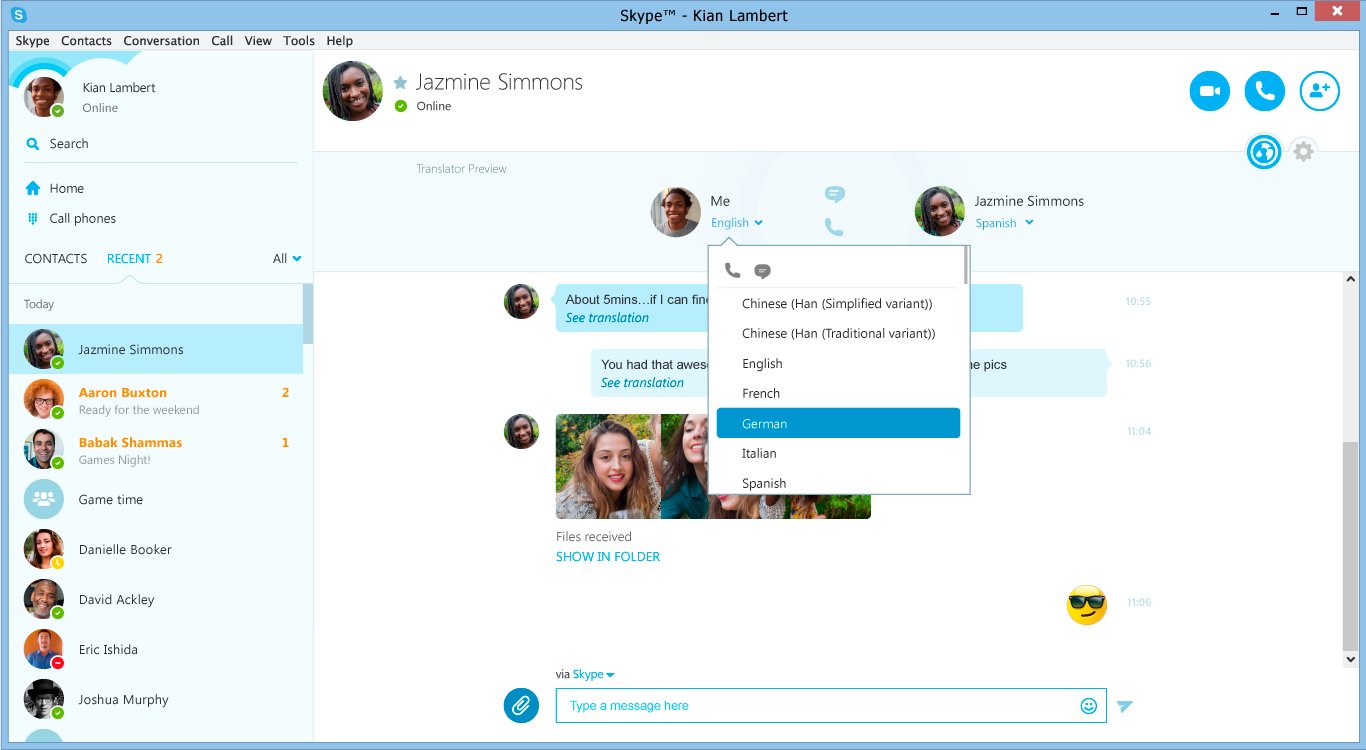This screenshot has width=1366, height=750.
Task: Click the Call phones dial pad icon
Action: point(33,219)
